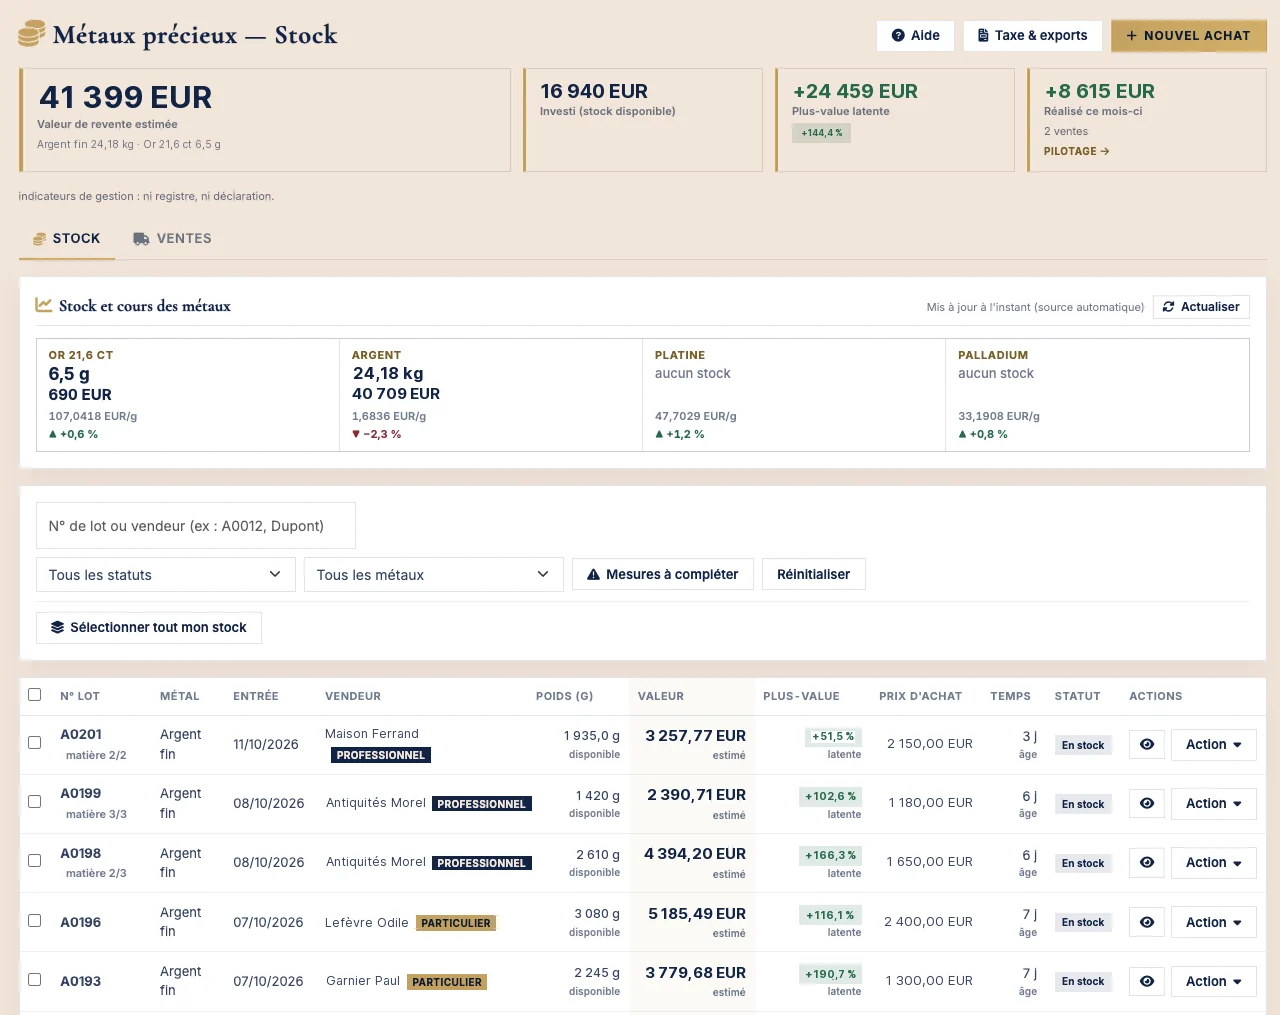Viewport: 1280px width, 1015px height.
Task: View details of lot A0193
Action: pyautogui.click(x=1147, y=981)
